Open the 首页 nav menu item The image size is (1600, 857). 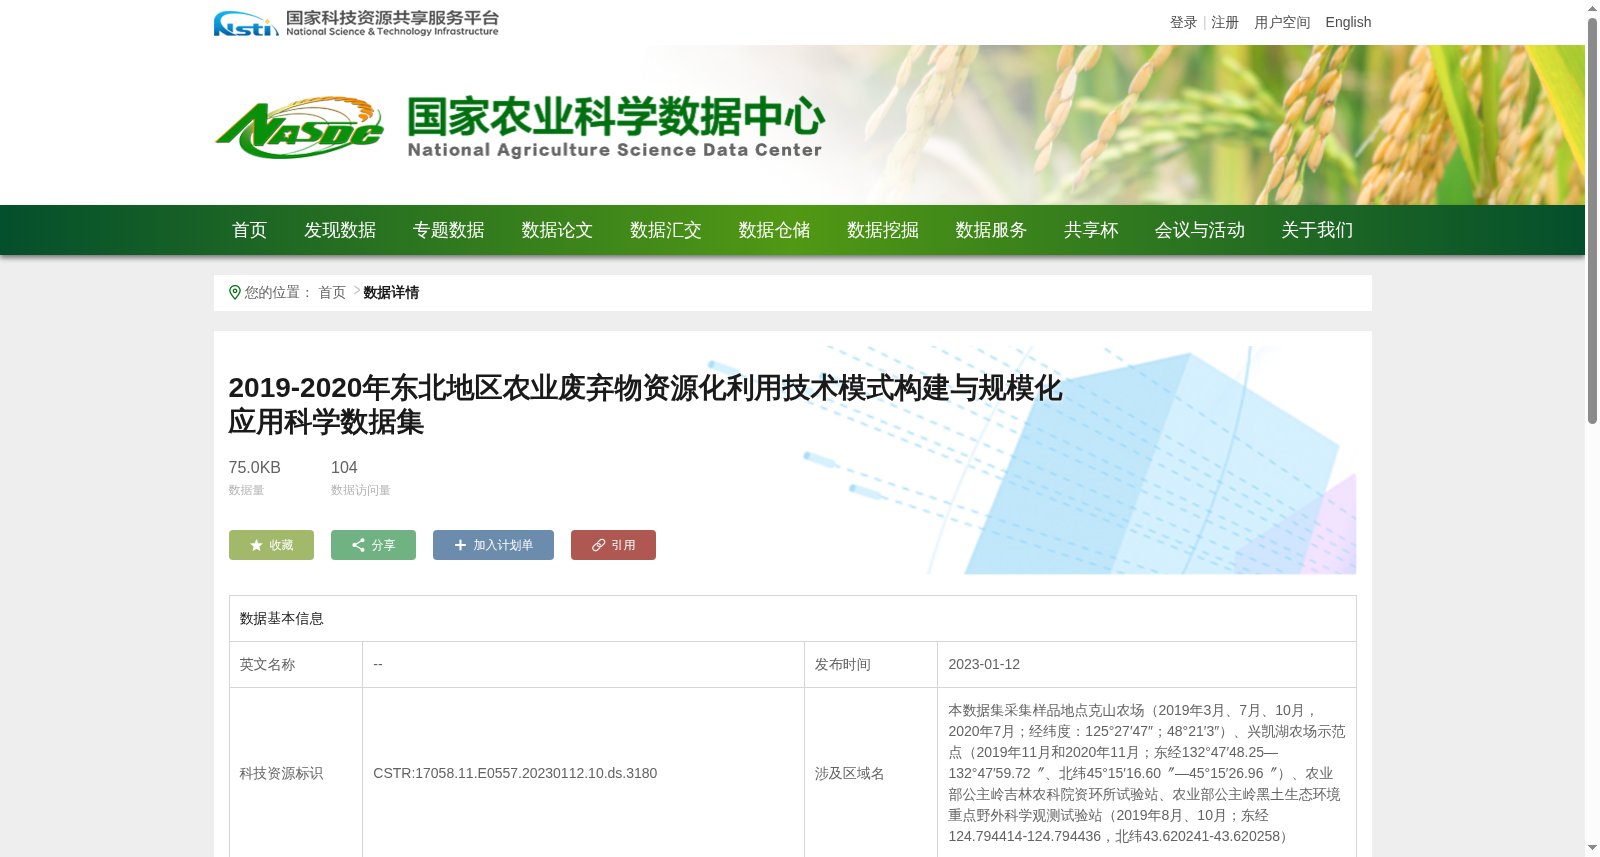(250, 230)
